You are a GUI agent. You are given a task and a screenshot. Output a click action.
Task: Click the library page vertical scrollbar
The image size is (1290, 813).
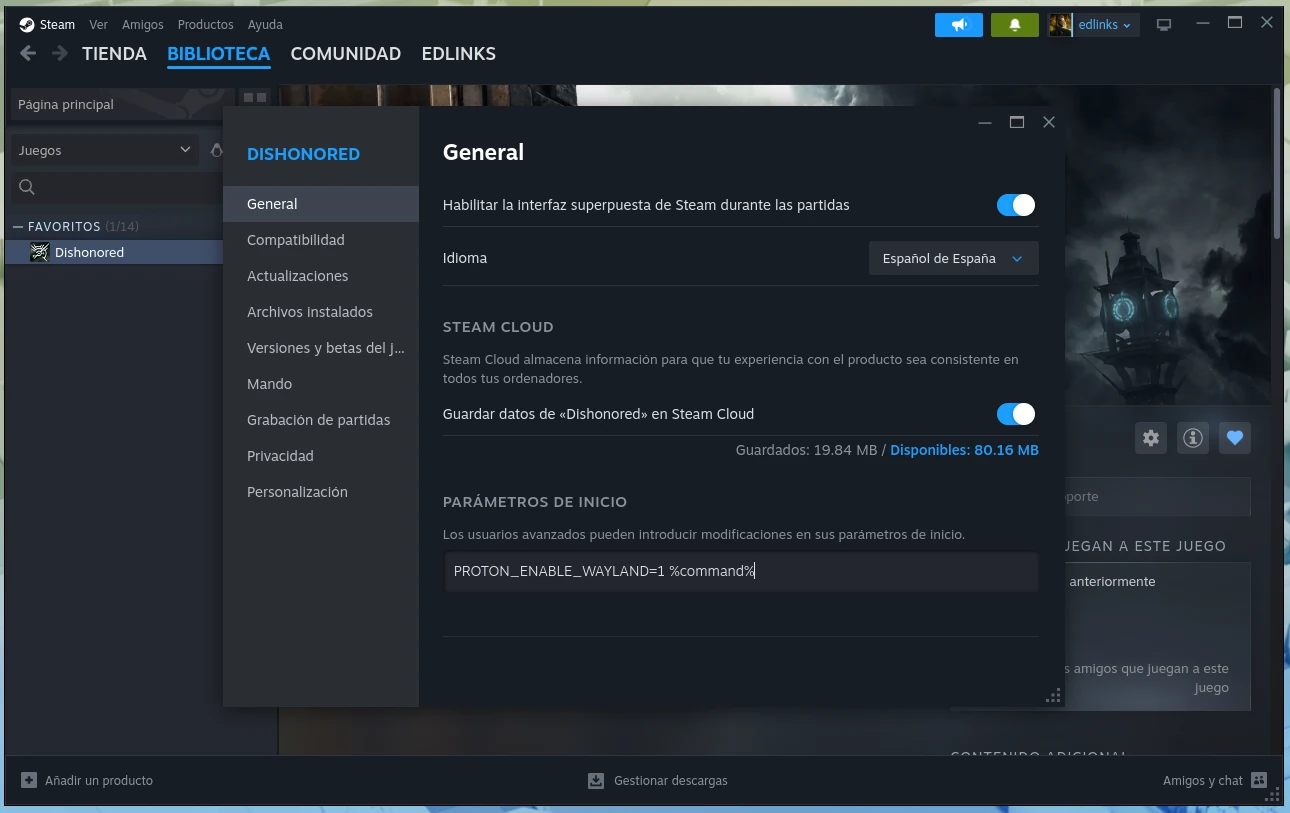[x=1277, y=163]
